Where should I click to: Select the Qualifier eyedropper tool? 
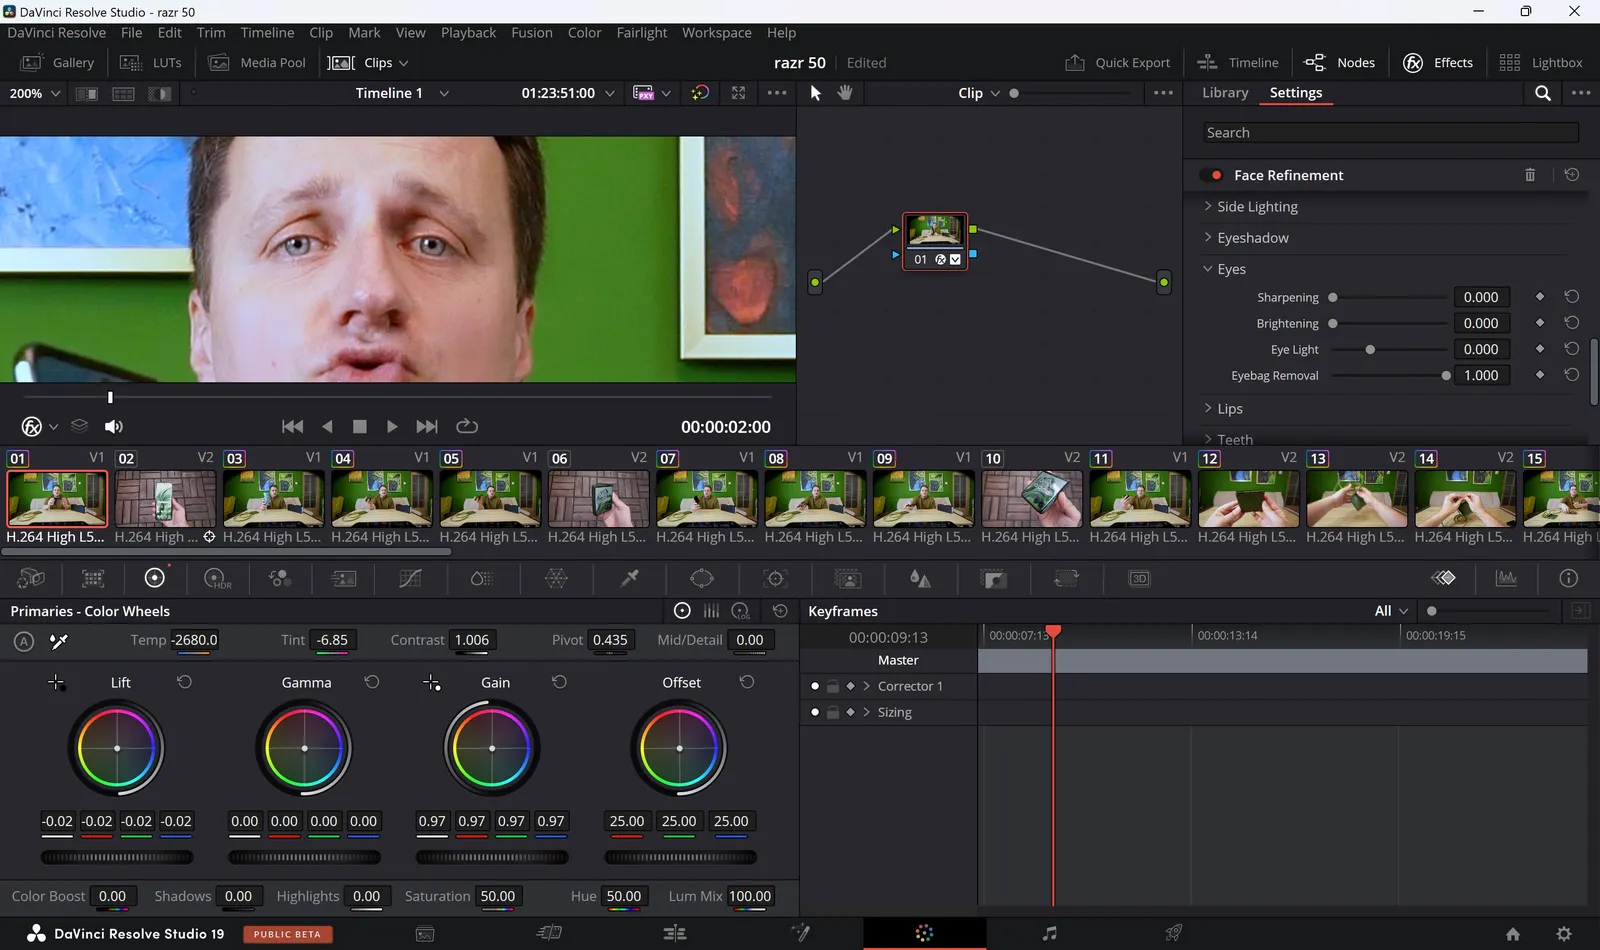click(x=630, y=579)
